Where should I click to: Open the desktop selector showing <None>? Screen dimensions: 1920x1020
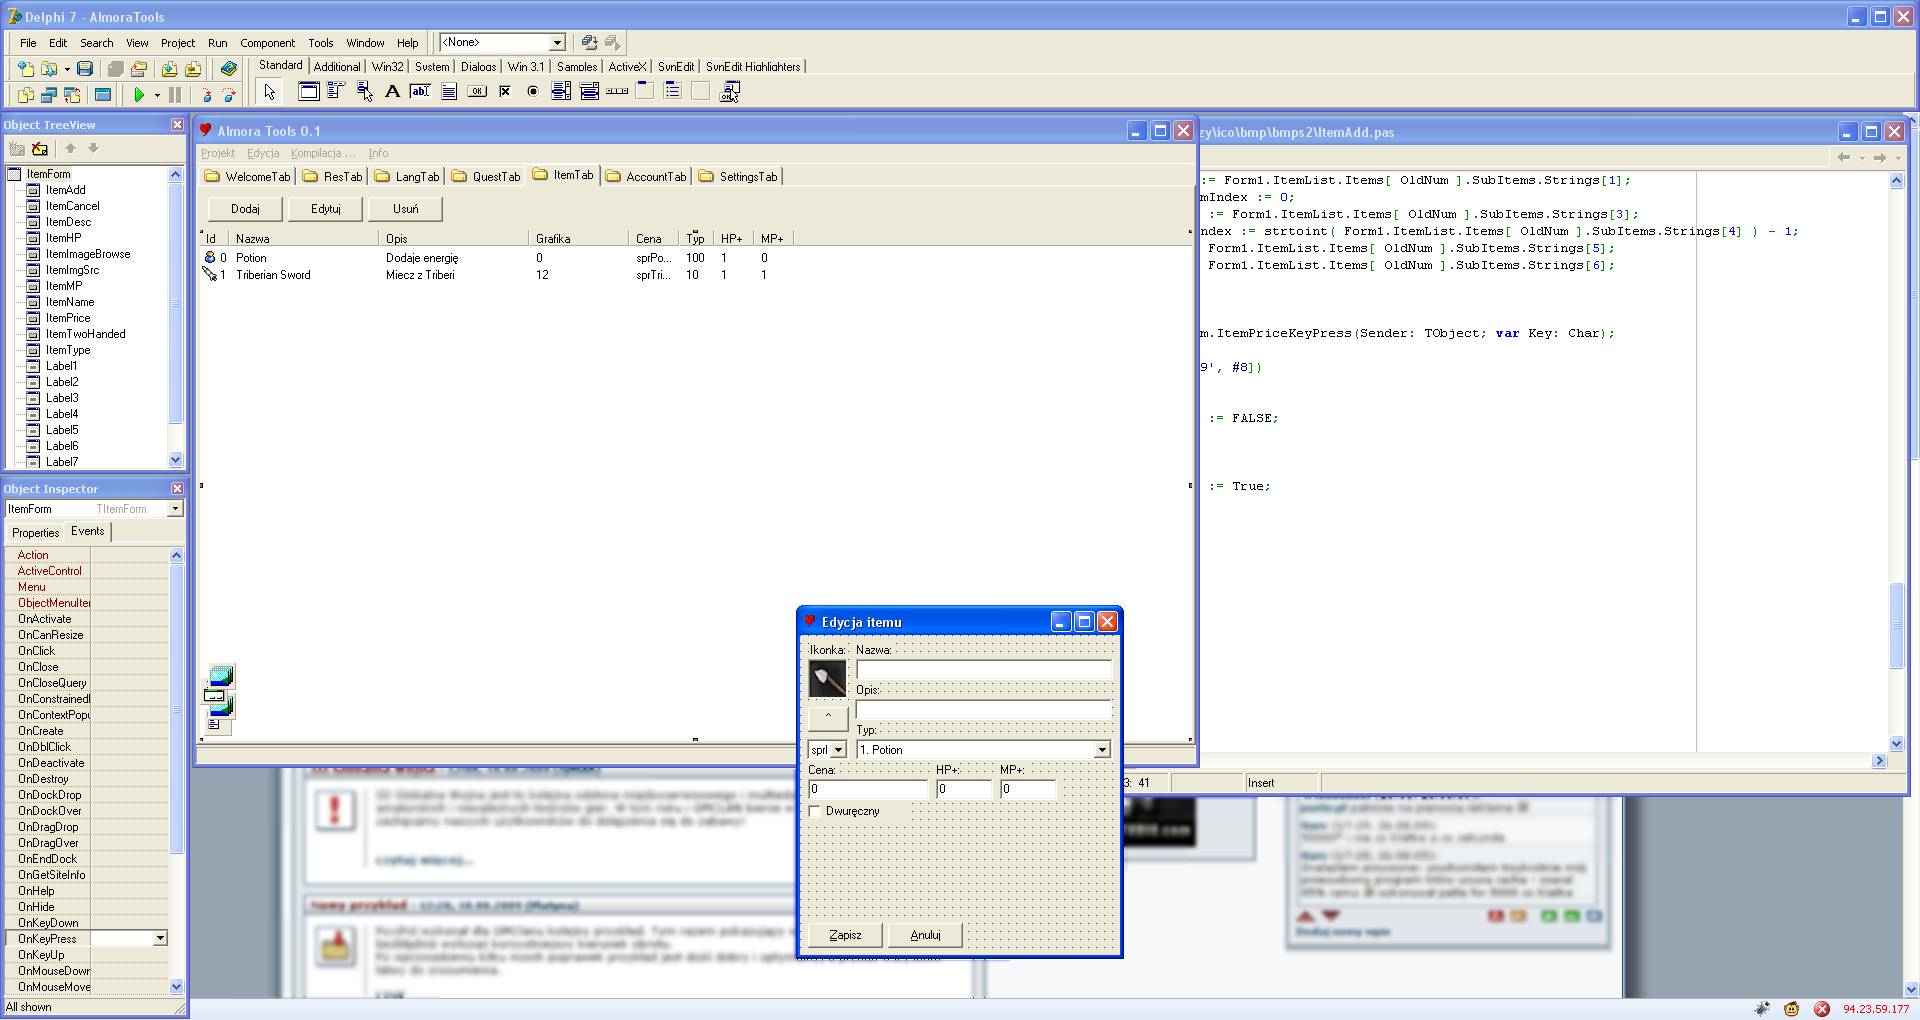(557, 42)
